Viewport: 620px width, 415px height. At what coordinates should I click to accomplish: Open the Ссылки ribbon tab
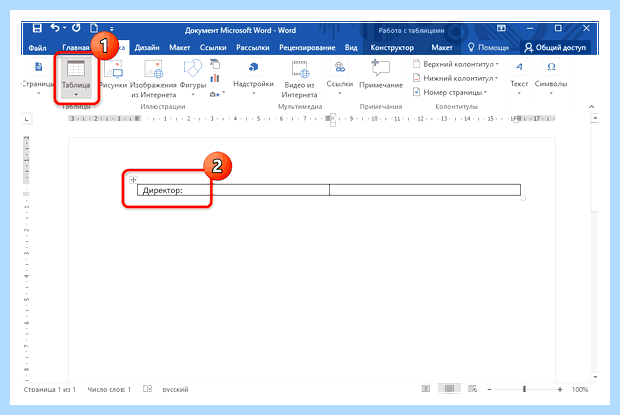(213, 48)
